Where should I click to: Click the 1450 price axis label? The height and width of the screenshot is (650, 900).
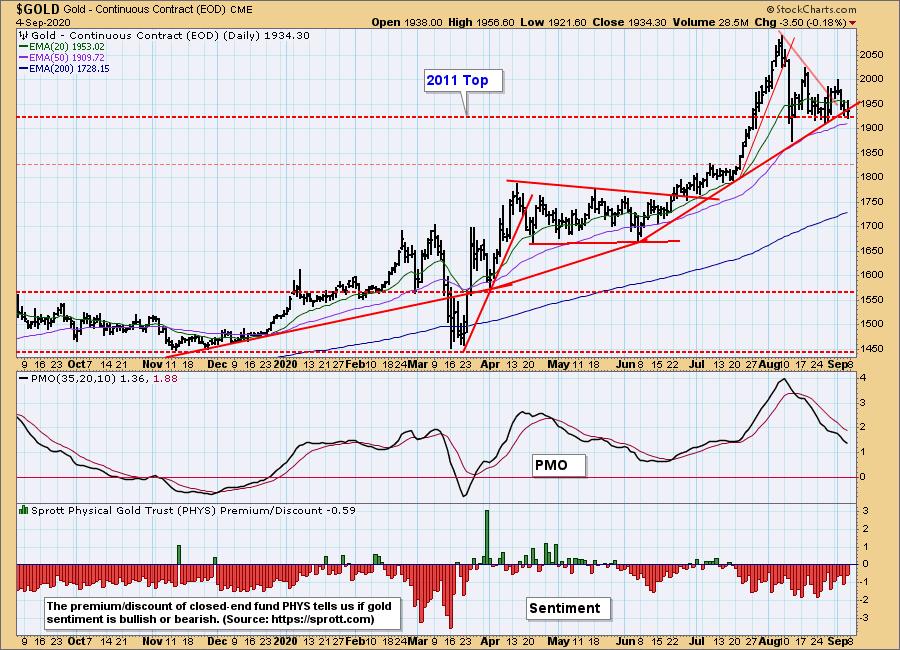click(x=872, y=349)
